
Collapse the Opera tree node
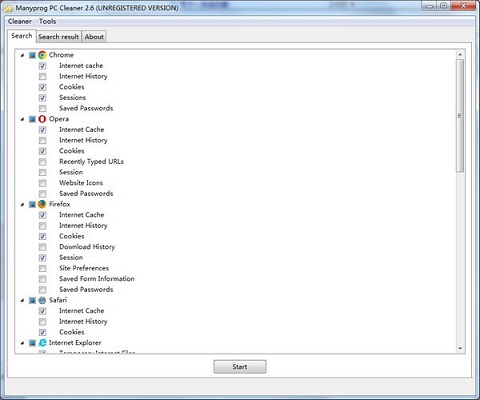tap(22, 119)
